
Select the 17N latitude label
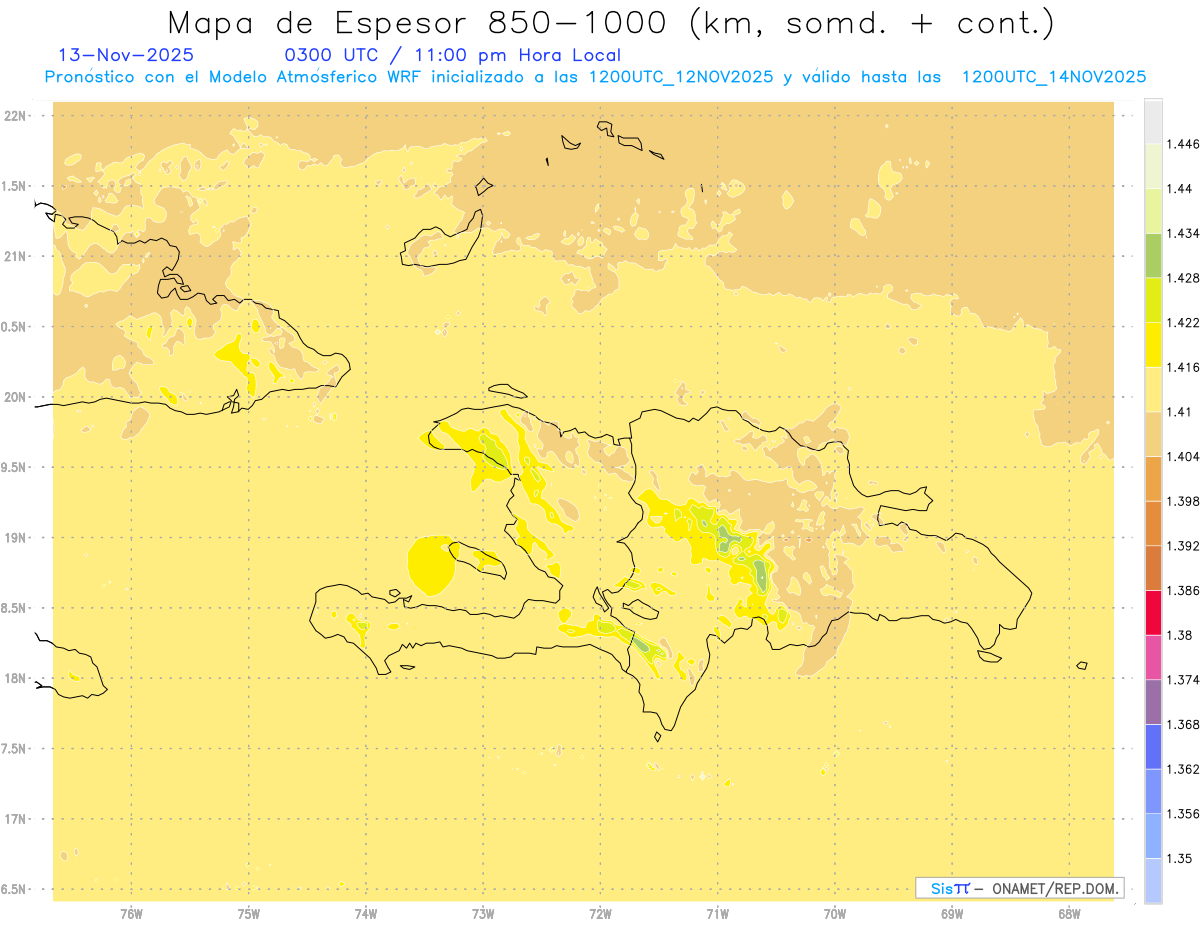[x=15, y=819]
